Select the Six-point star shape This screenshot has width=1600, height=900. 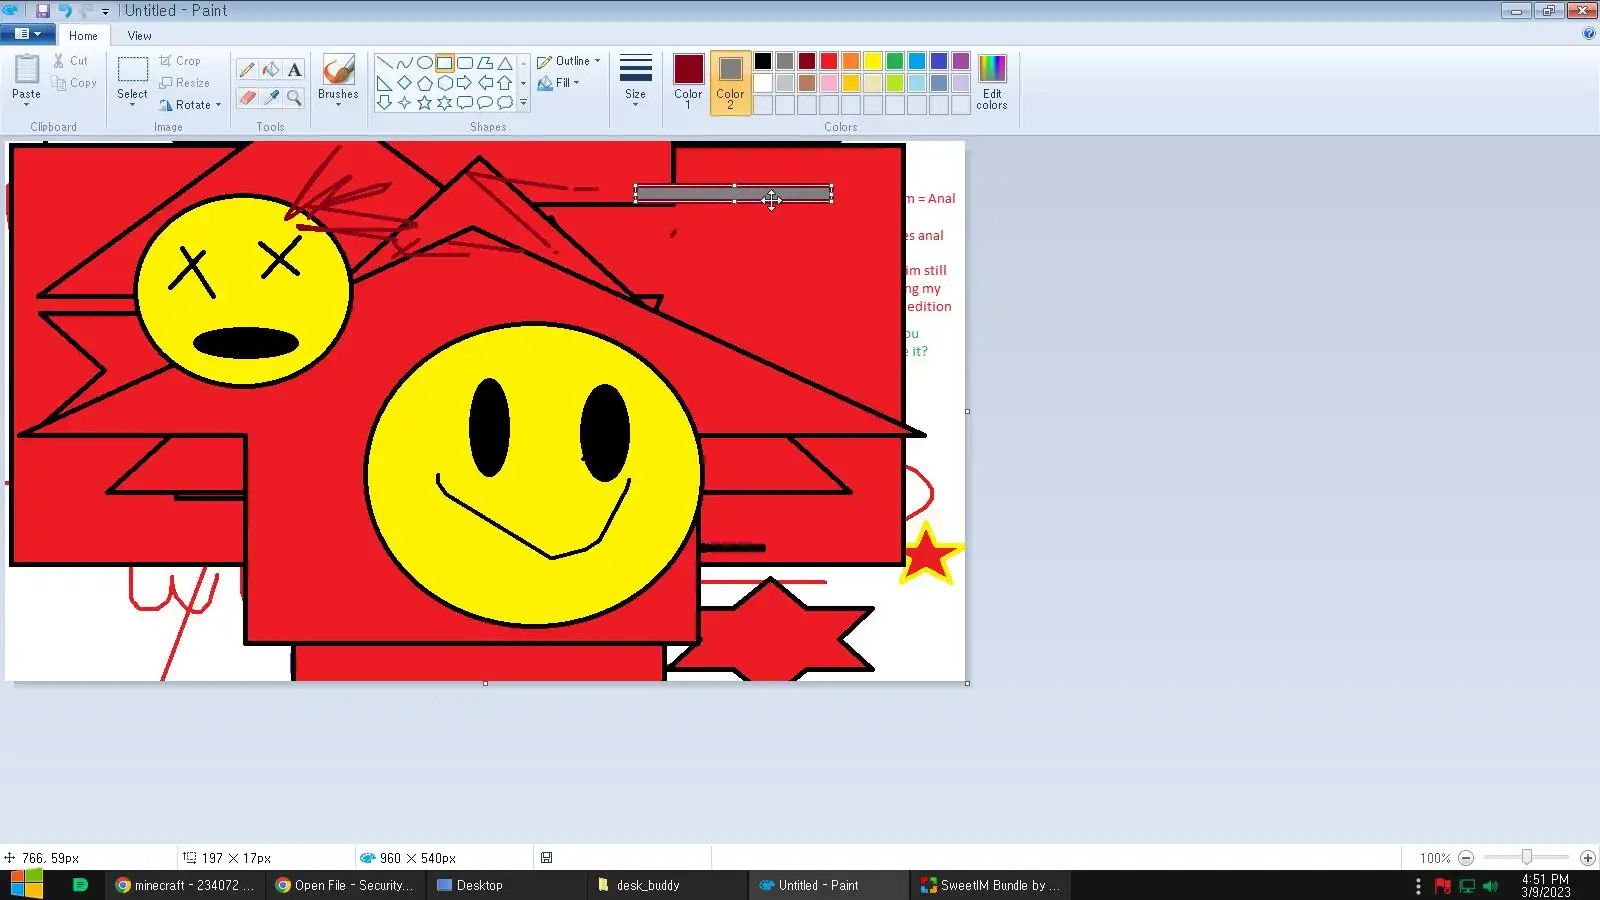point(444,102)
